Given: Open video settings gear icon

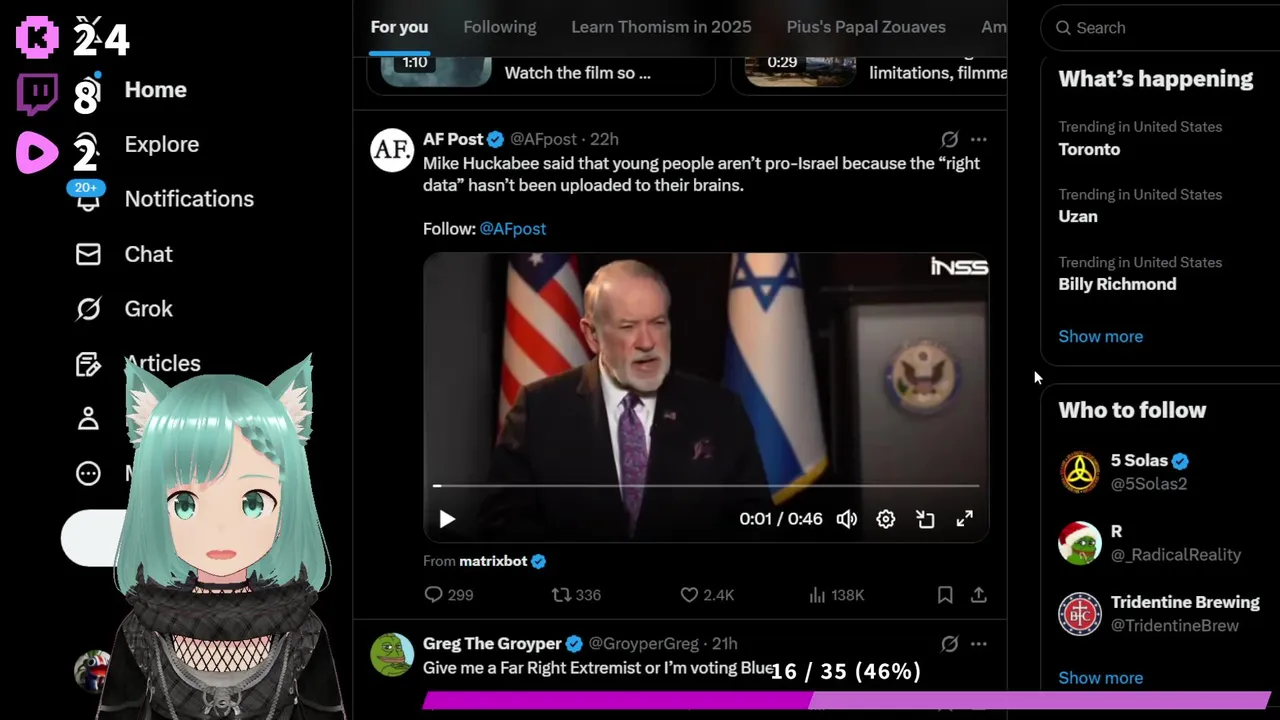Looking at the screenshot, I should pyautogui.click(x=886, y=519).
